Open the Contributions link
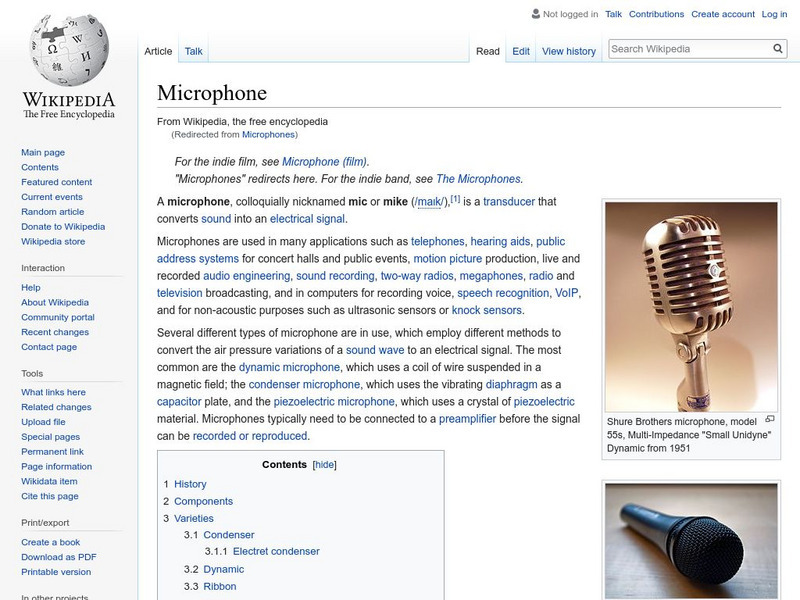Viewport: 800px width, 600px height. (656, 14)
